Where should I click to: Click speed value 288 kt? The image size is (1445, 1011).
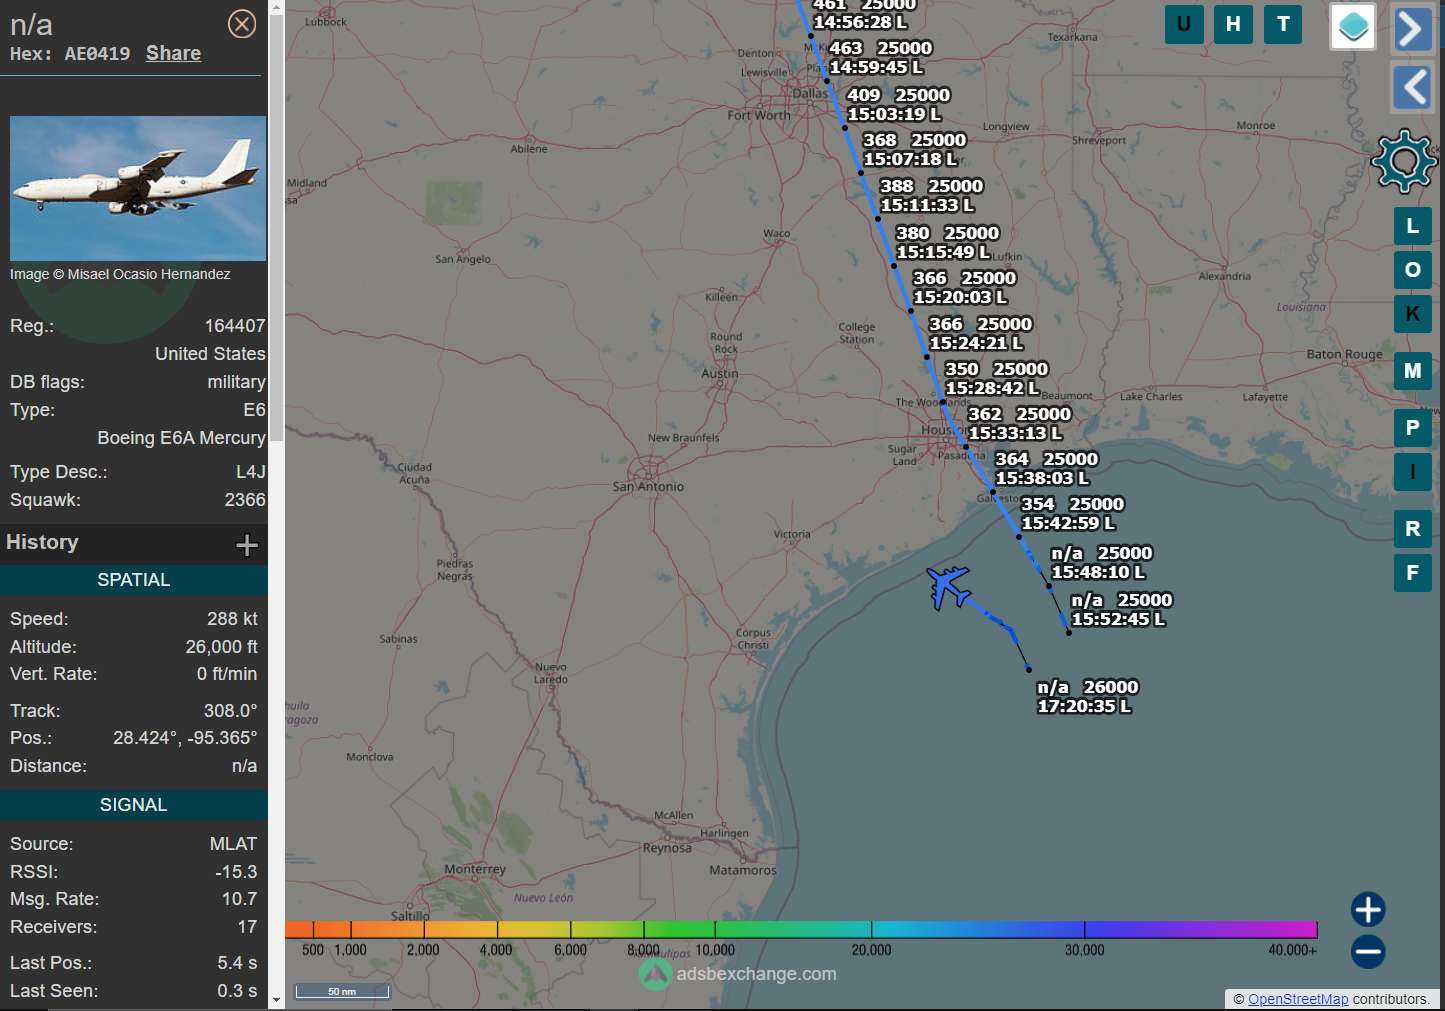(232, 619)
